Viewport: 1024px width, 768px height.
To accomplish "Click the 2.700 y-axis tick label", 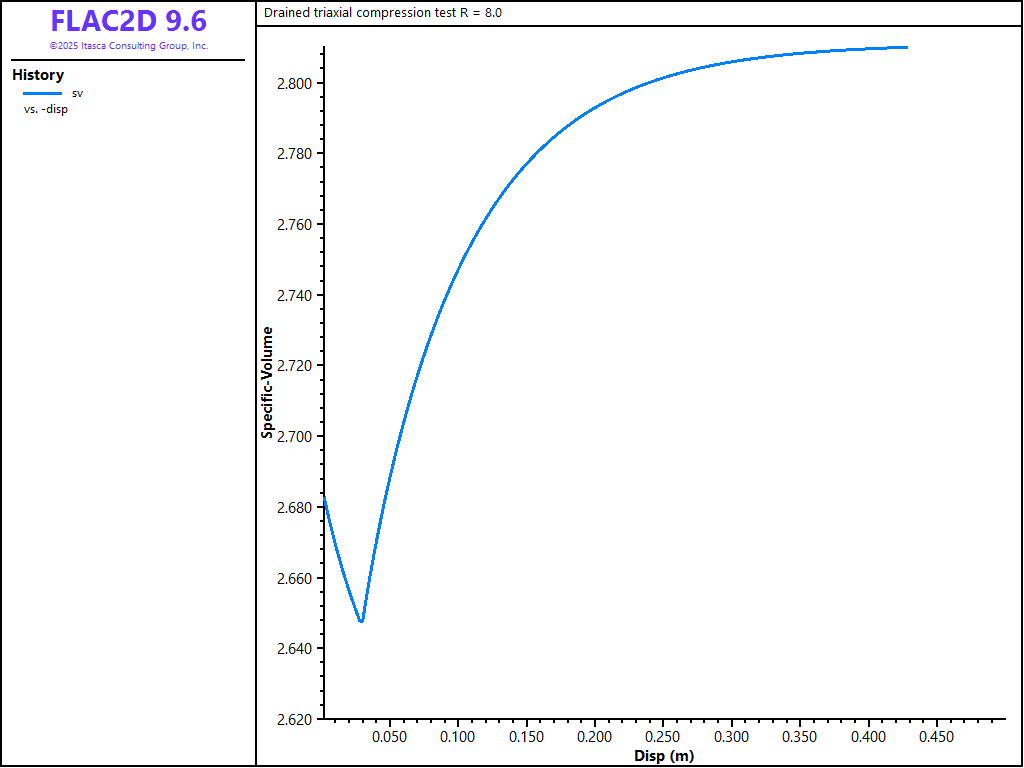I will click(x=294, y=437).
